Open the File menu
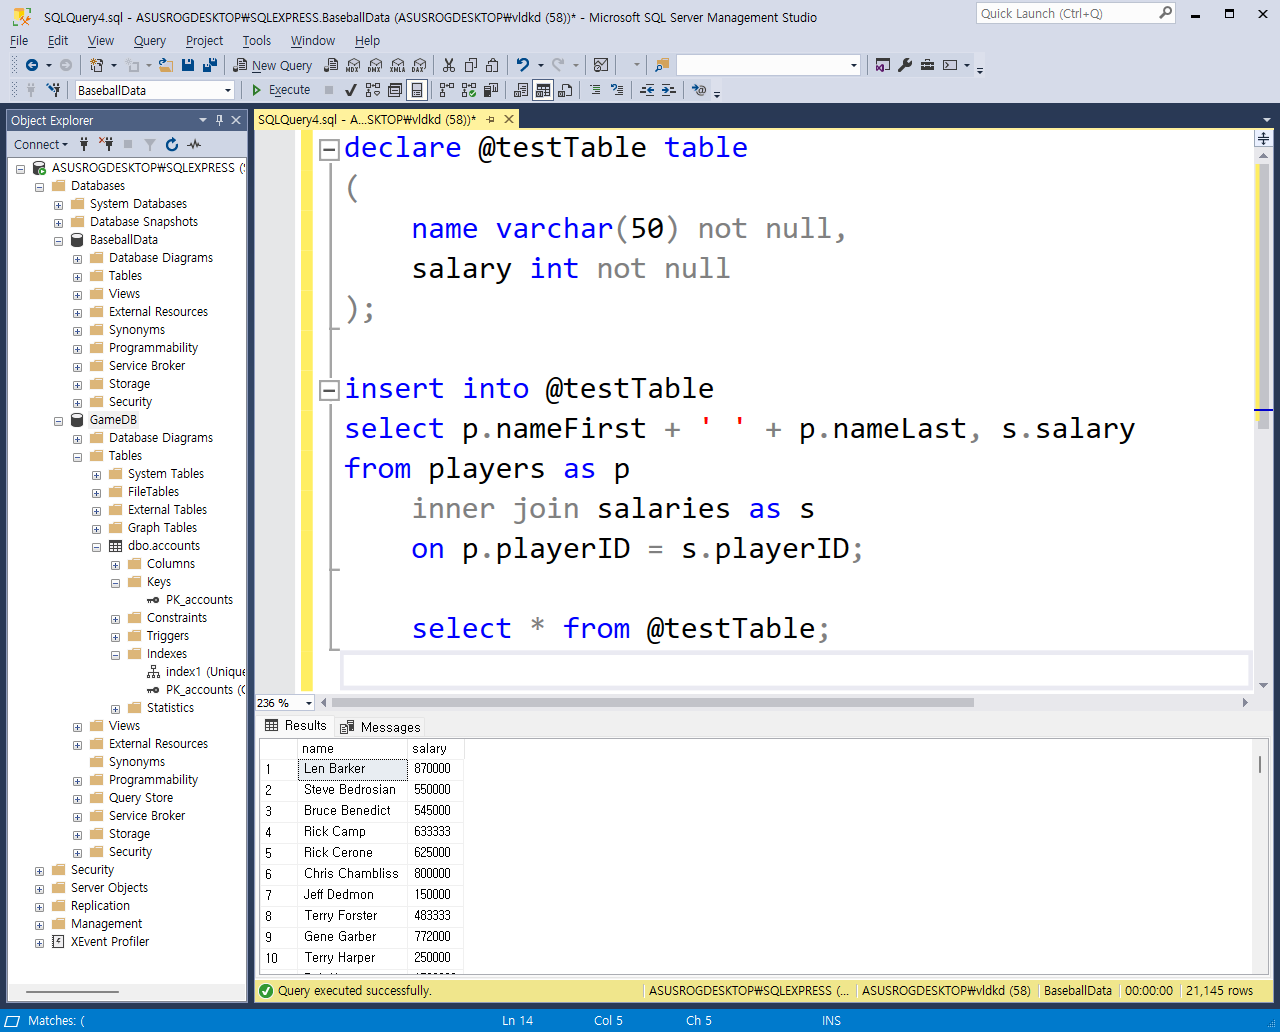 (x=19, y=40)
